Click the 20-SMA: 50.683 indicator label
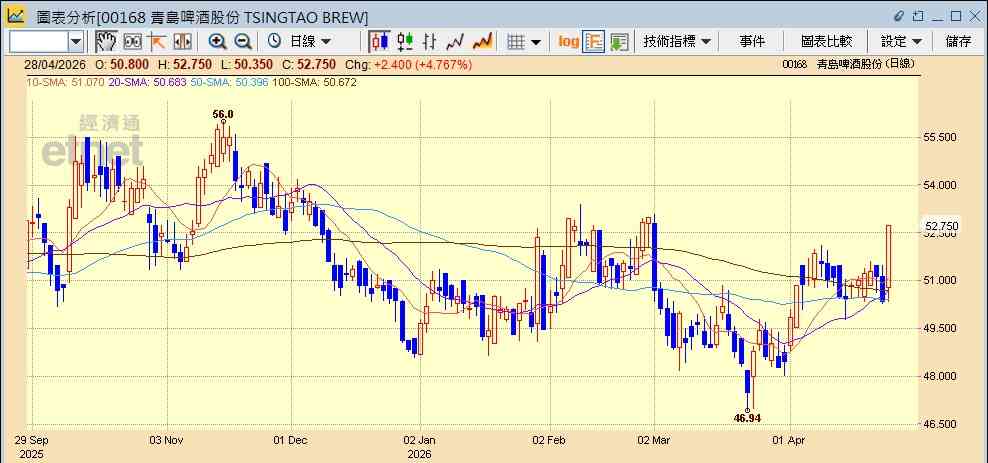This screenshot has height=463, width=988. [x=148, y=82]
